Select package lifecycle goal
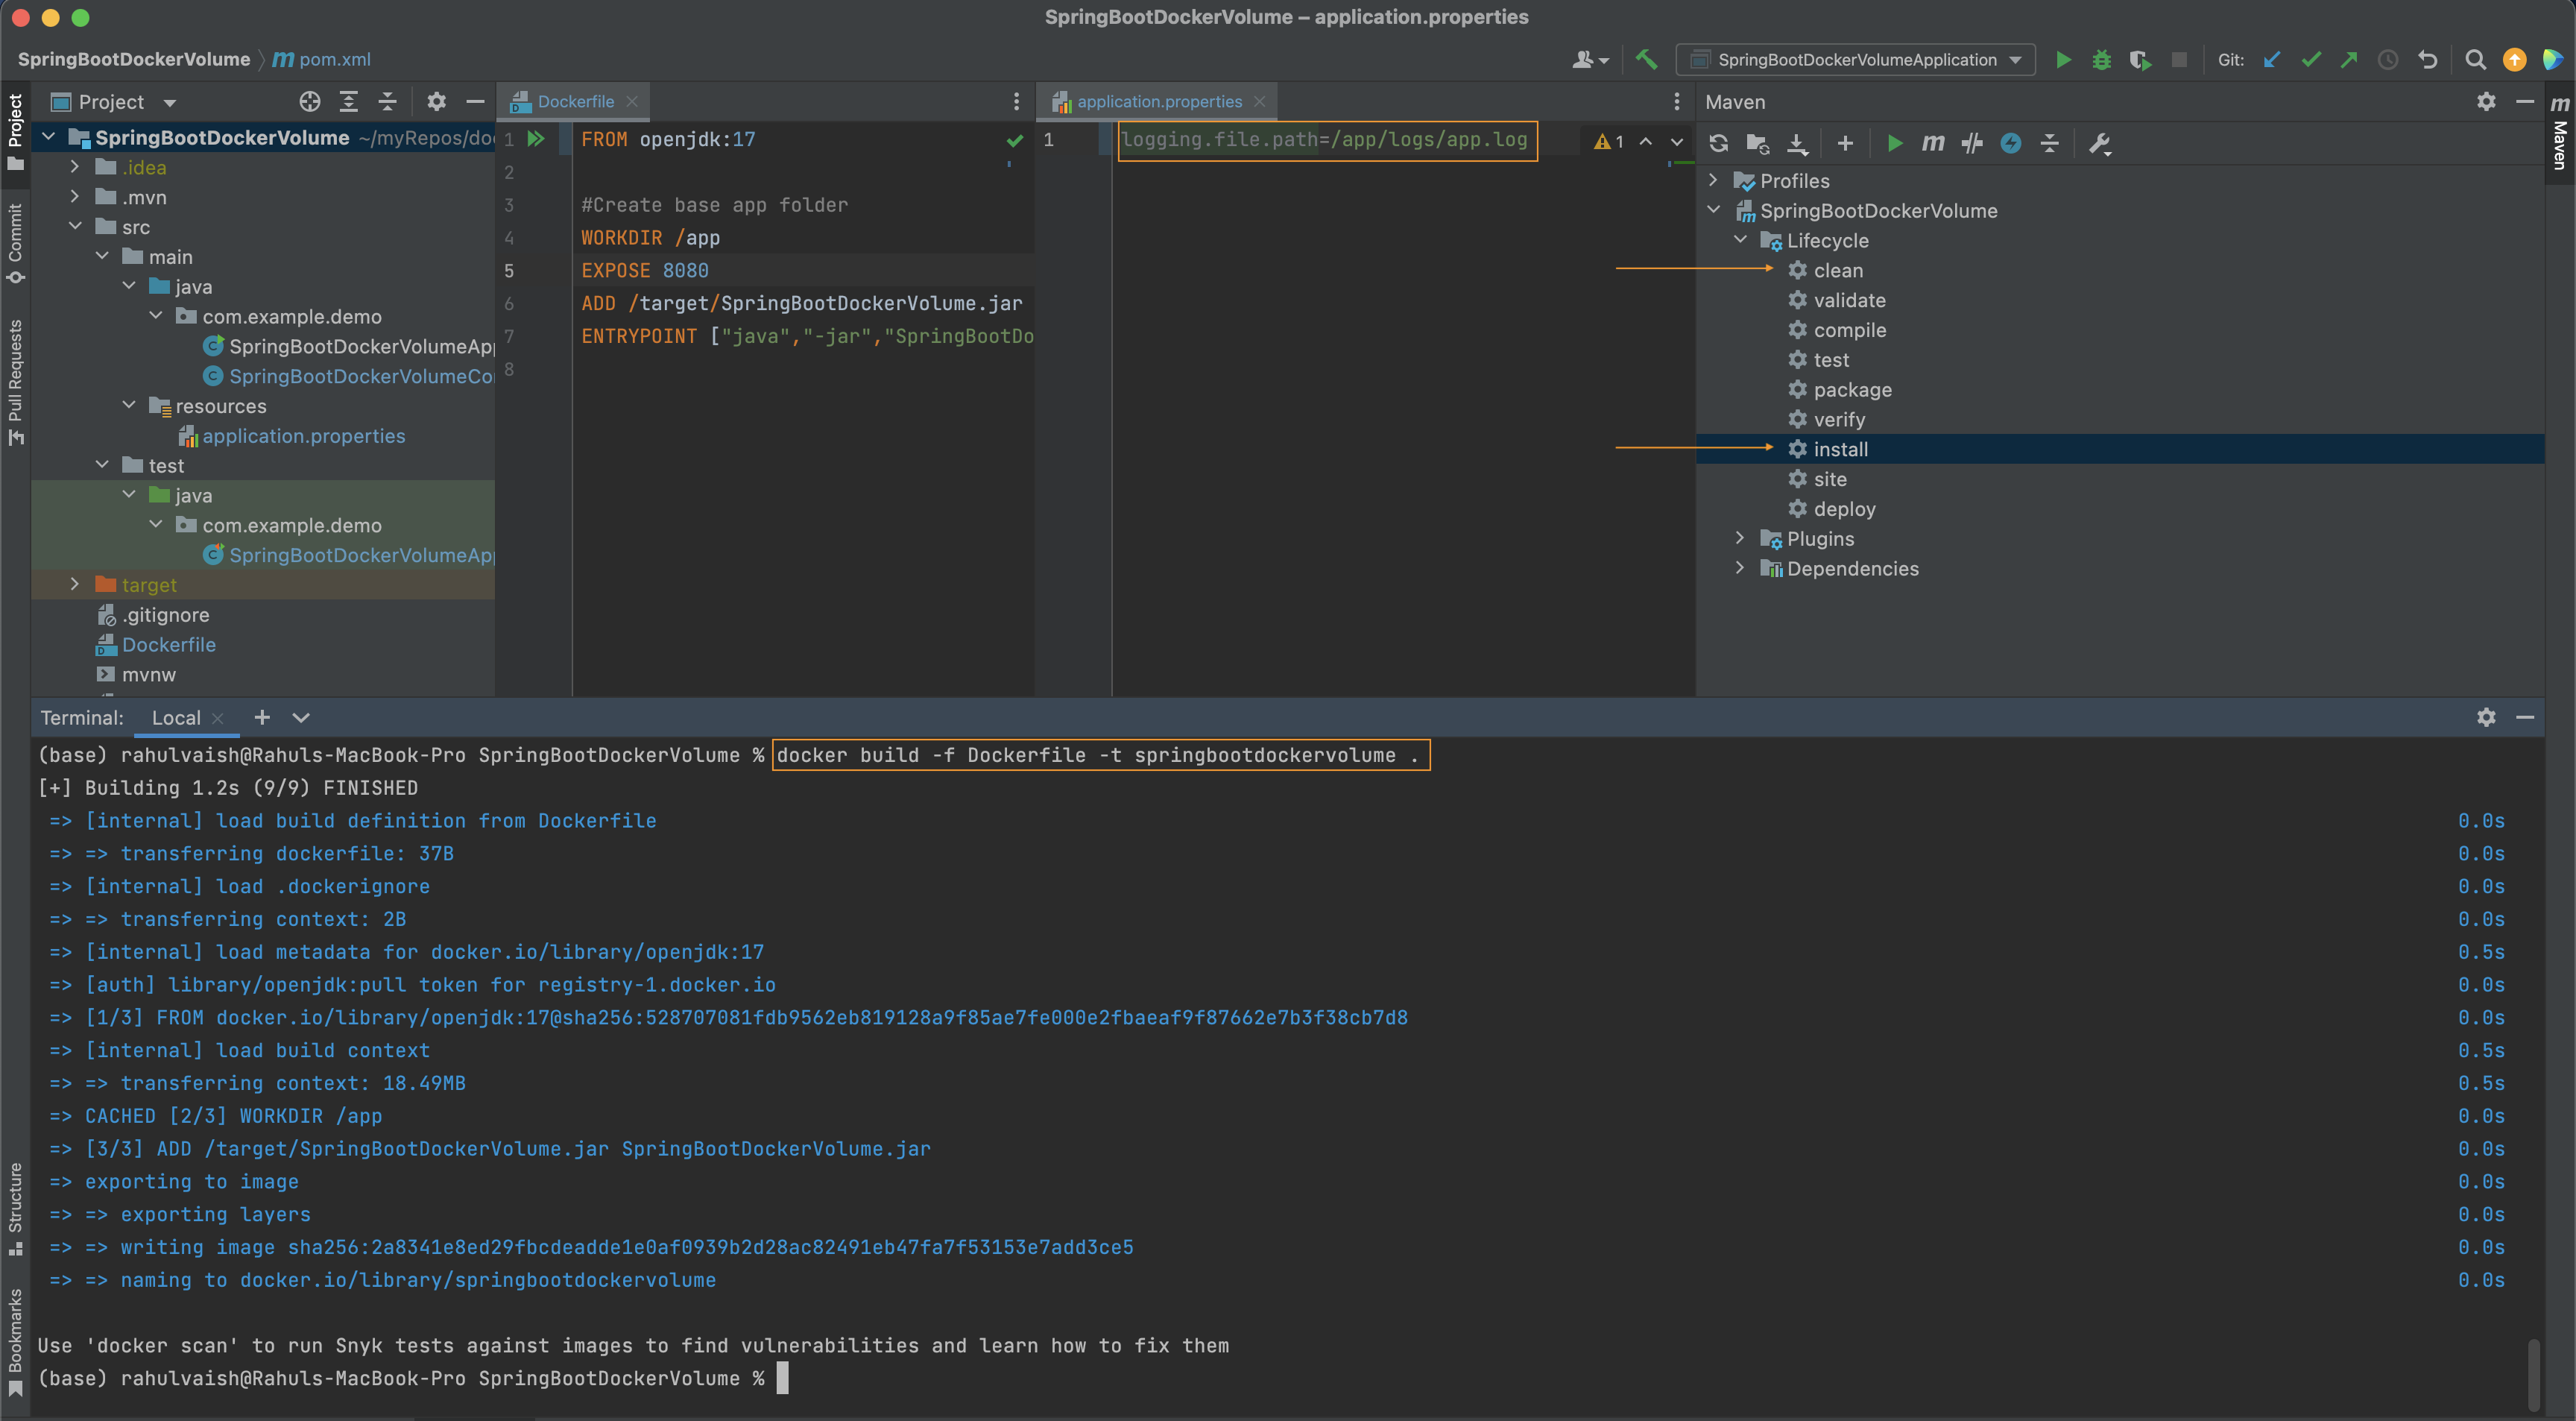Viewport: 2576px width, 1421px height. (1852, 389)
